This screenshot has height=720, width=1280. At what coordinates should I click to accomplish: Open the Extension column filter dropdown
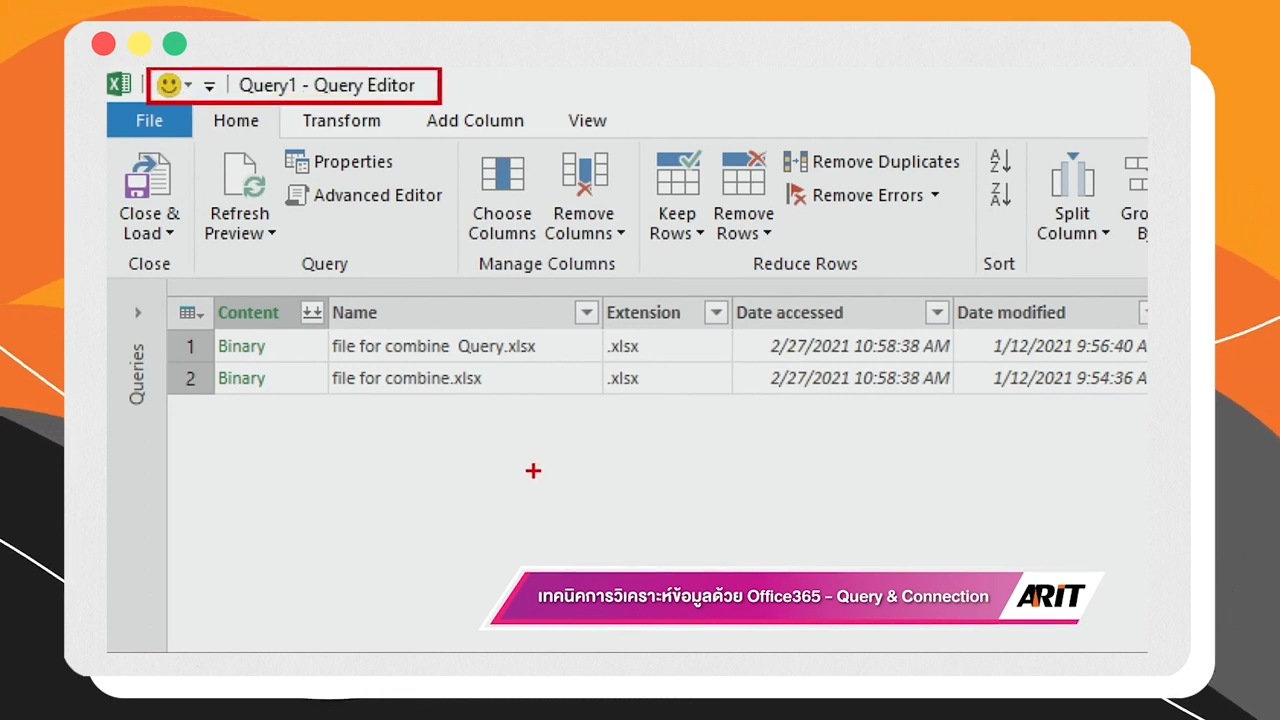(x=715, y=312)
